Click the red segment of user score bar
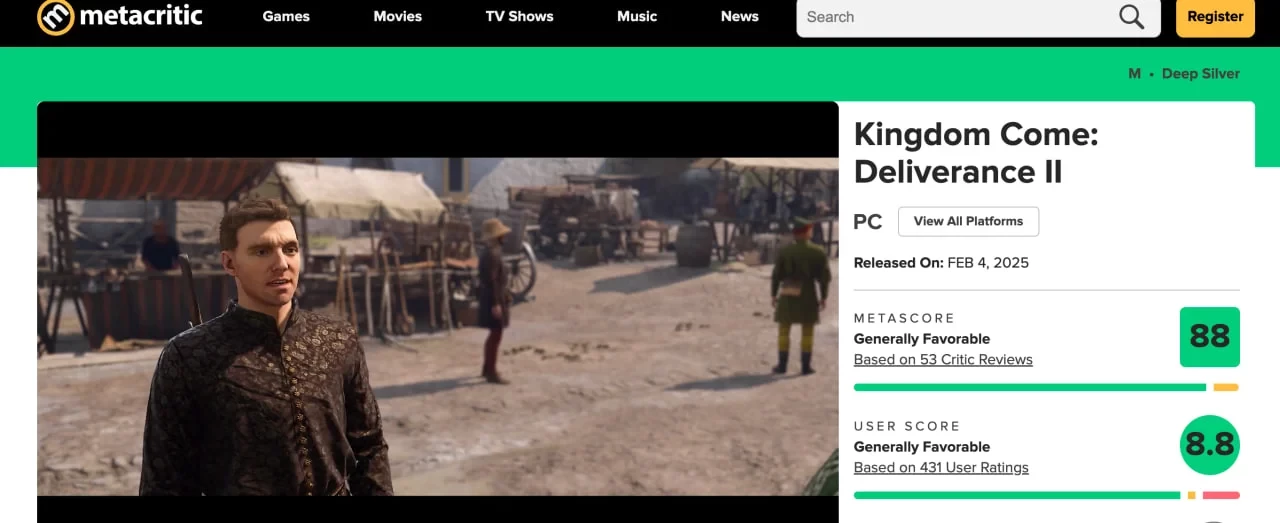 pyautogui.click(x=1220, y=495)
